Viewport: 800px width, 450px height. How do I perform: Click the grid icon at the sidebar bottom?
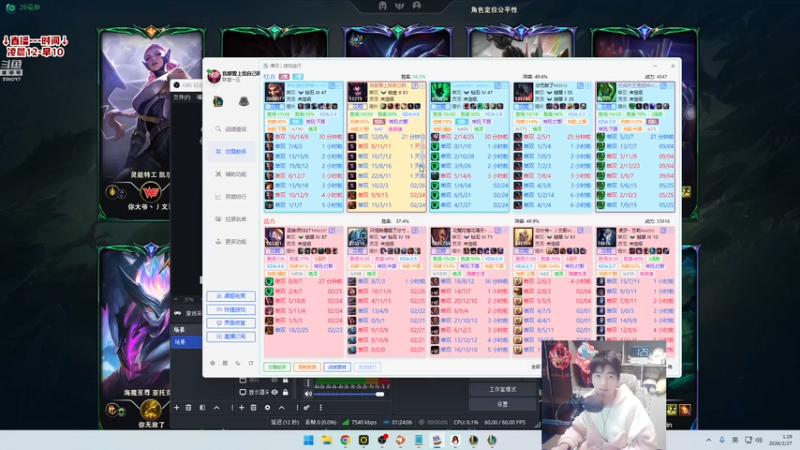pos(225,363)
